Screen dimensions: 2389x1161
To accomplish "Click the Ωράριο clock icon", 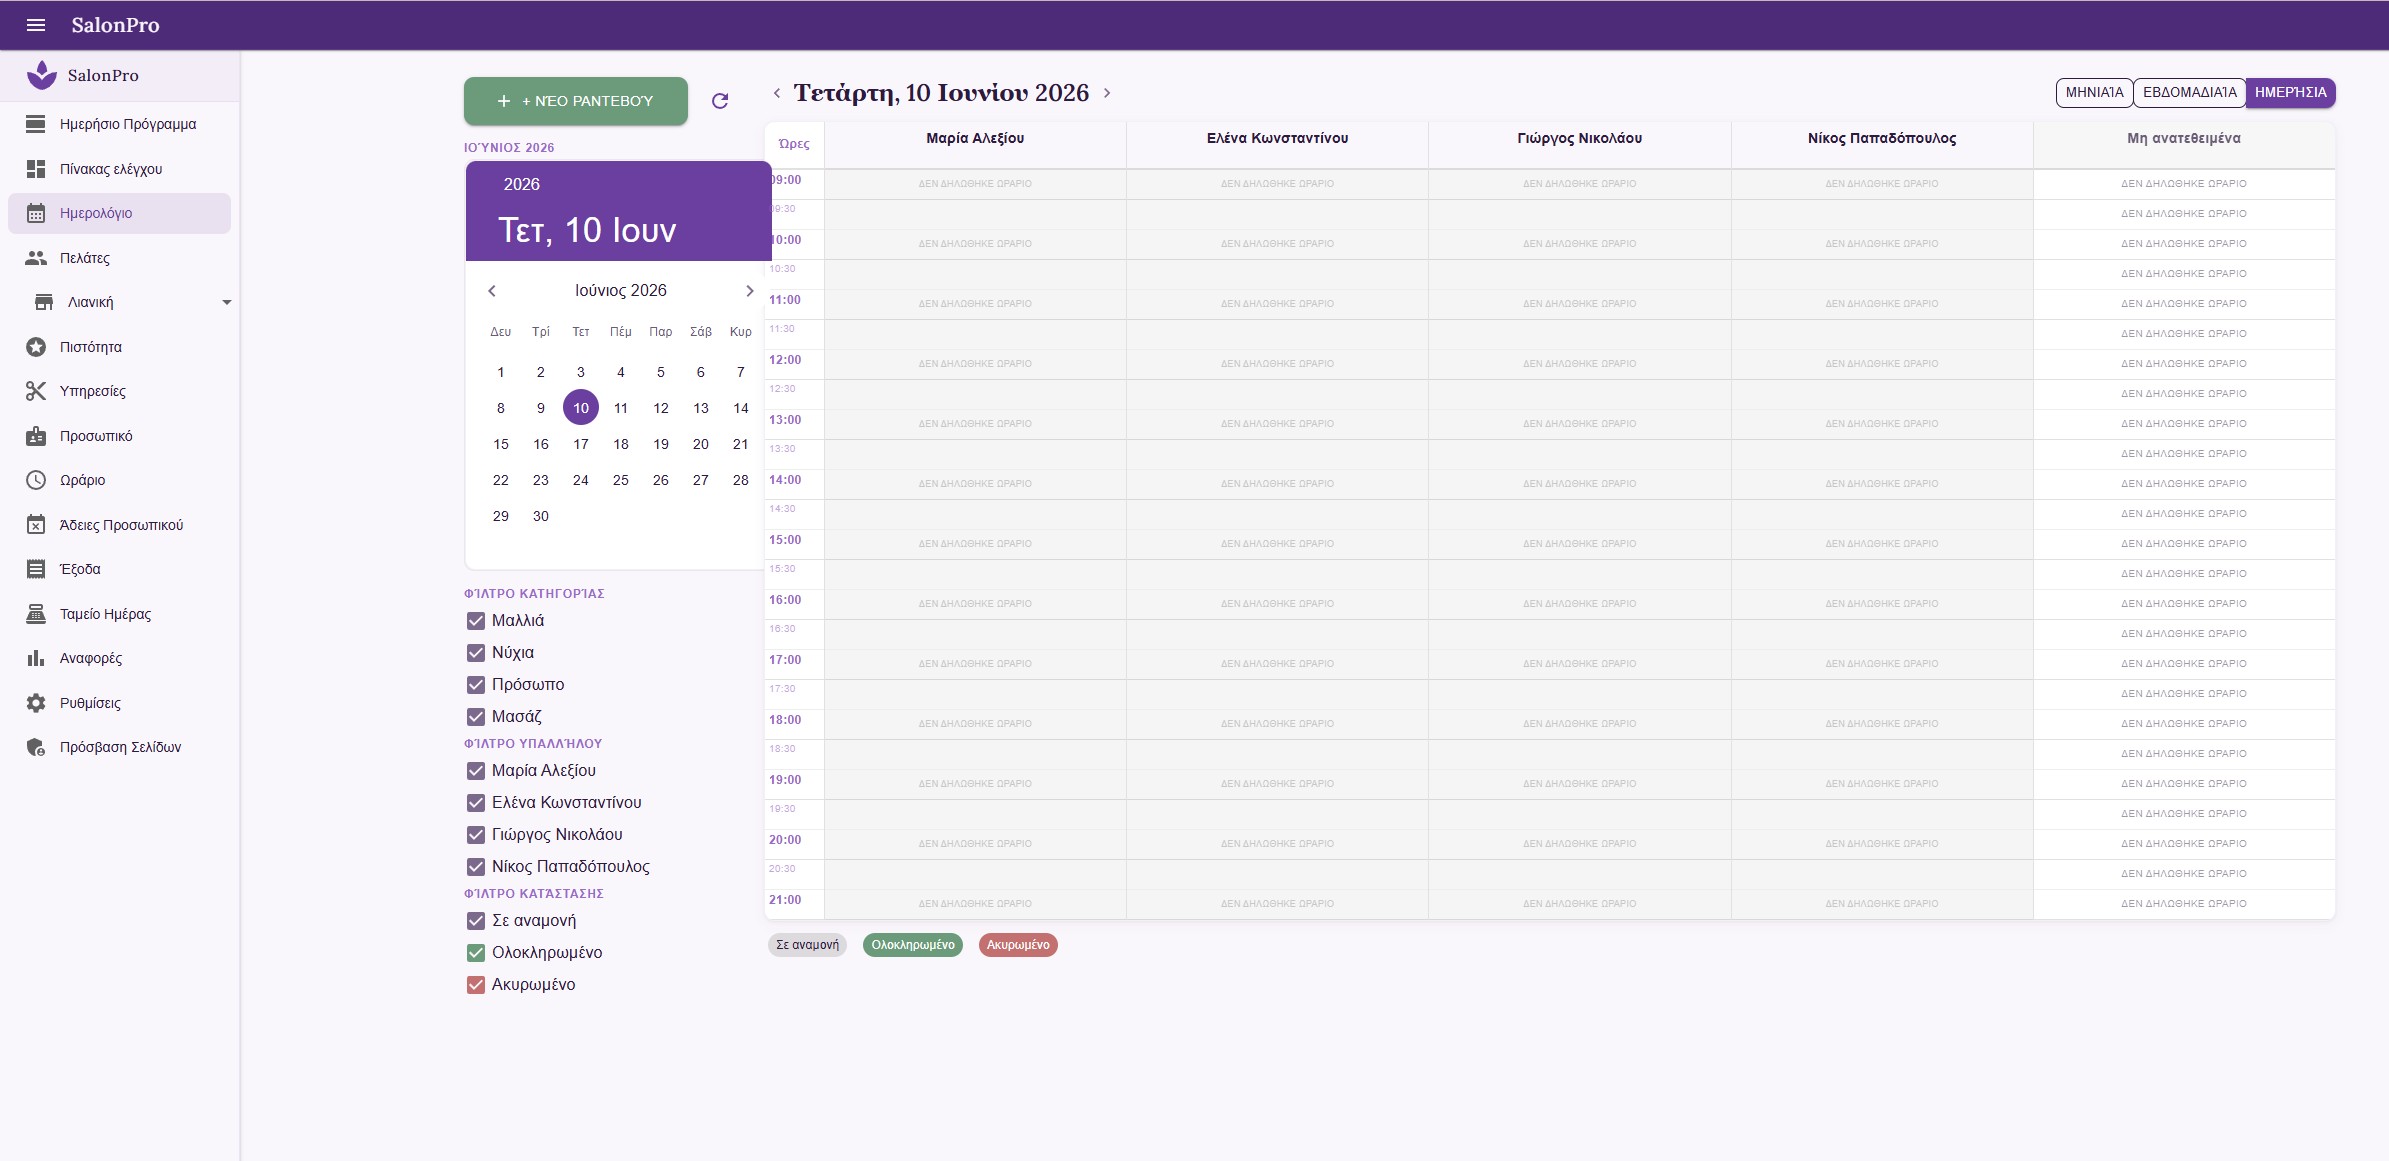I will coord(36,480).
